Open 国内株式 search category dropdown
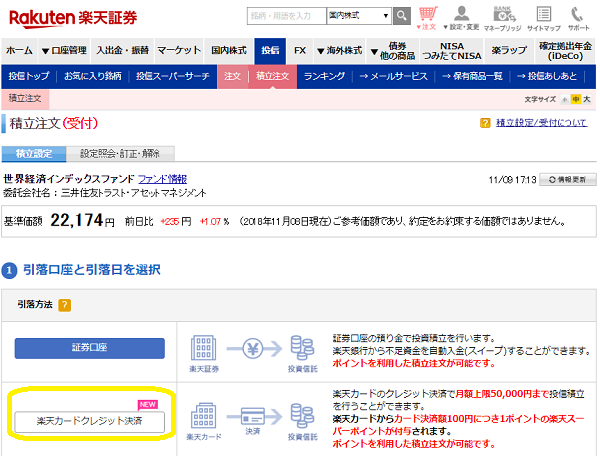This screenshot has height=456, width=600. coord(359,16)
